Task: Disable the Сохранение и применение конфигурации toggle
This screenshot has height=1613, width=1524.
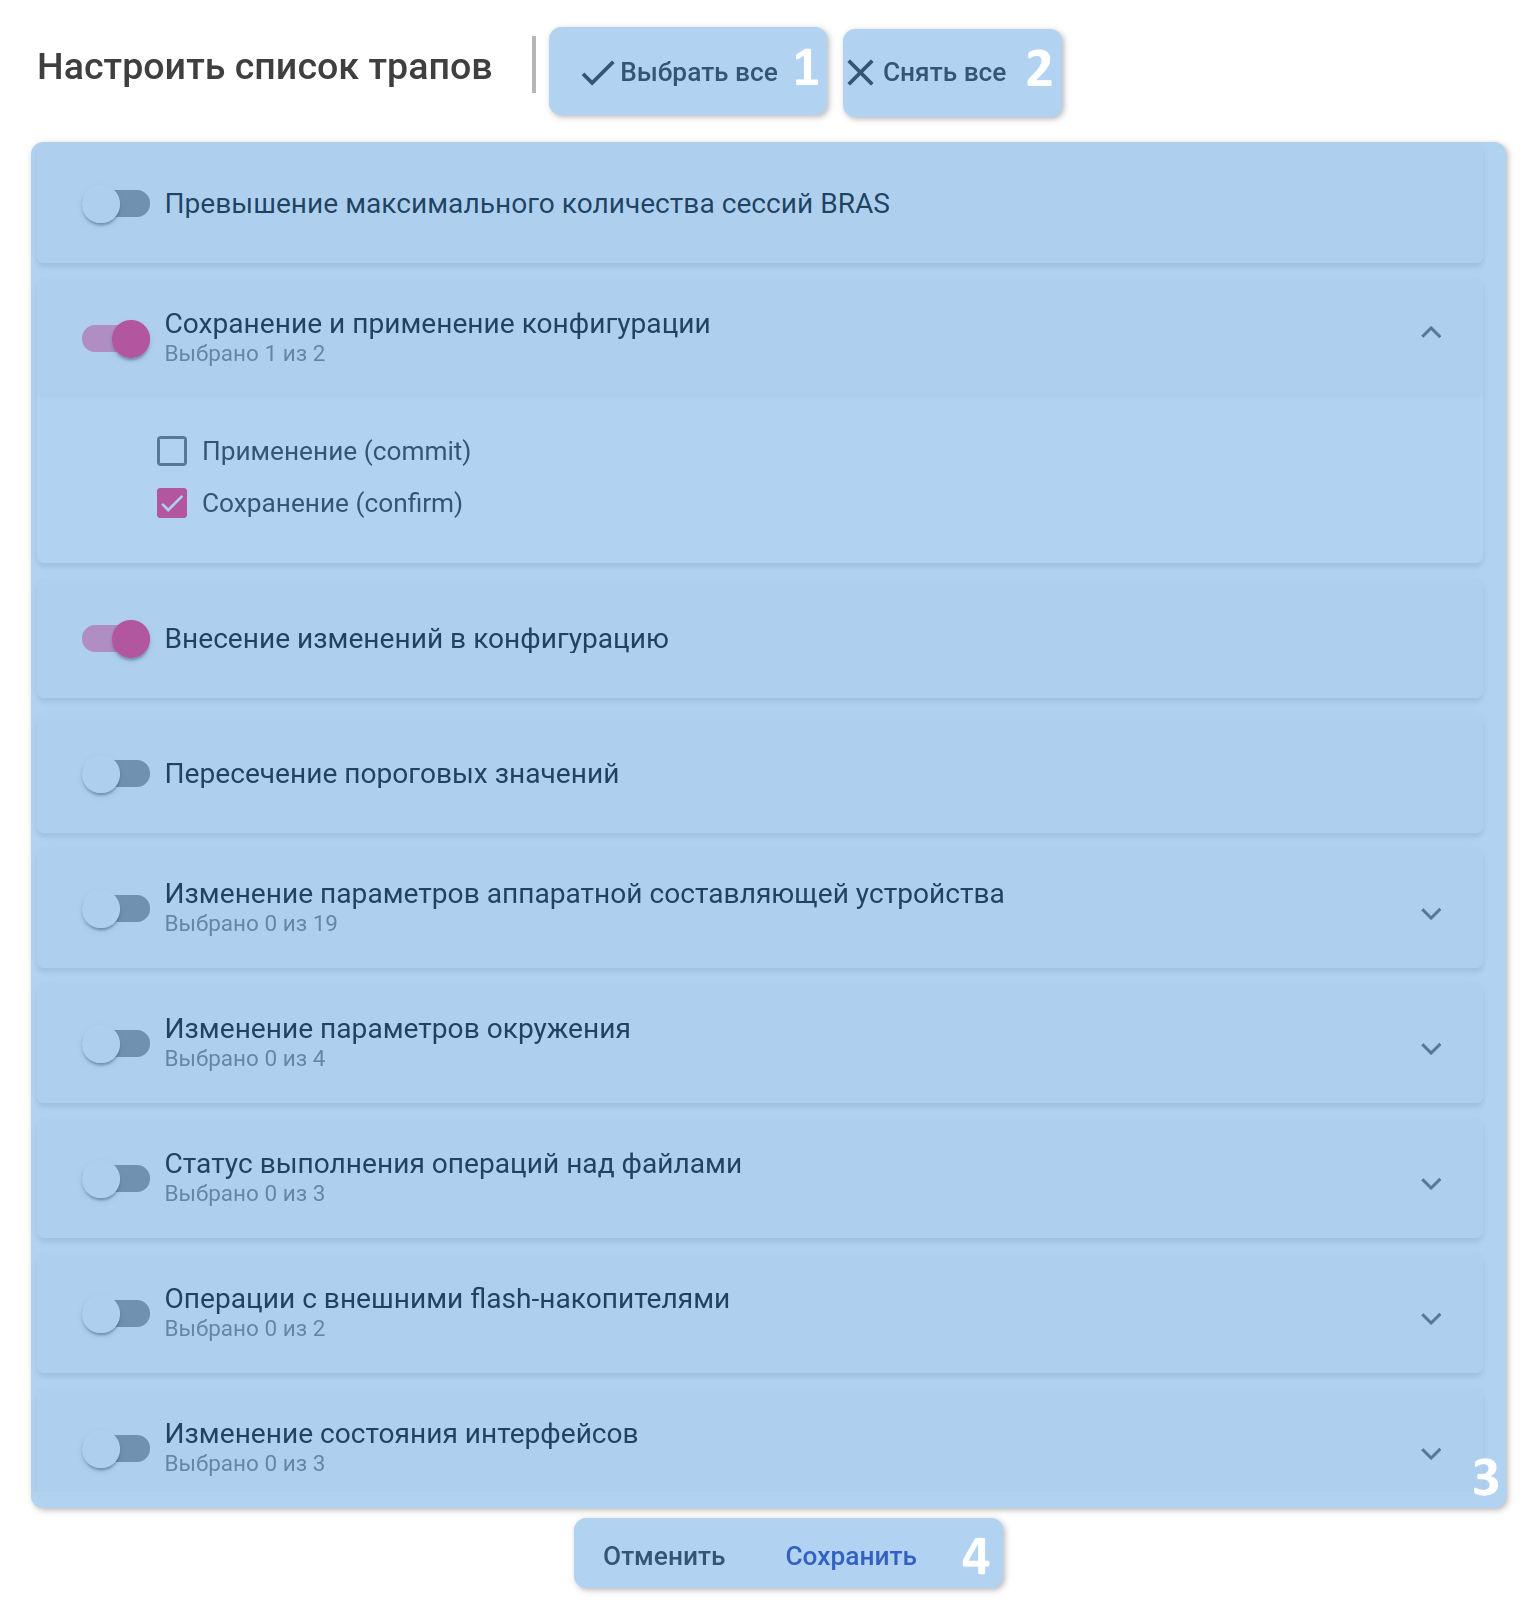Action: [x=116, y=339]
